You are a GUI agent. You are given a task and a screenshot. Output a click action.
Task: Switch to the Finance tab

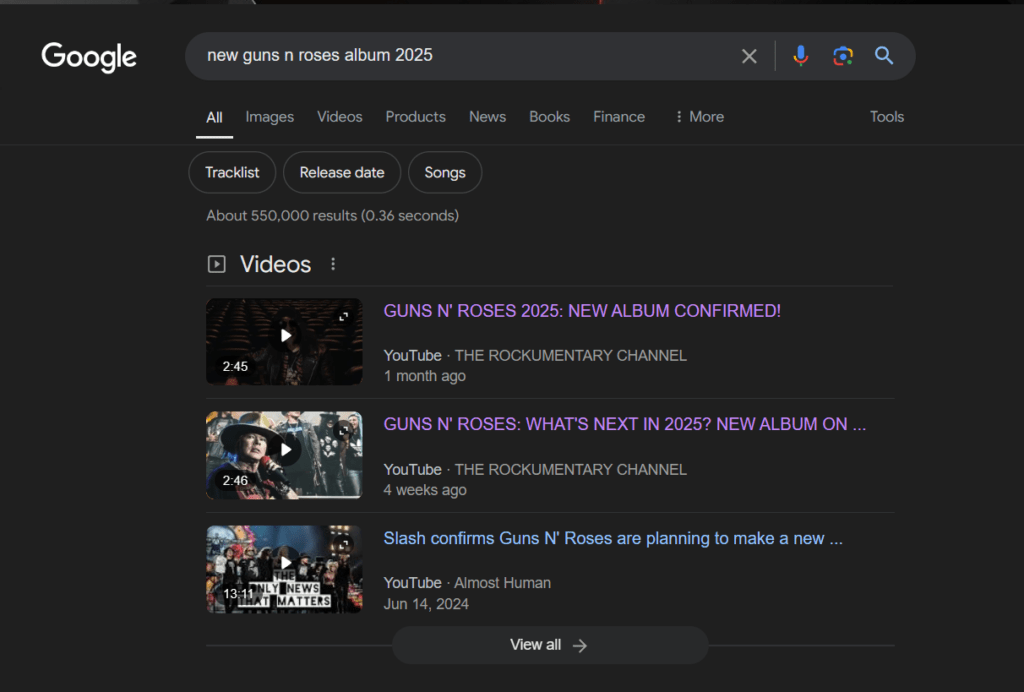(619, 117)
